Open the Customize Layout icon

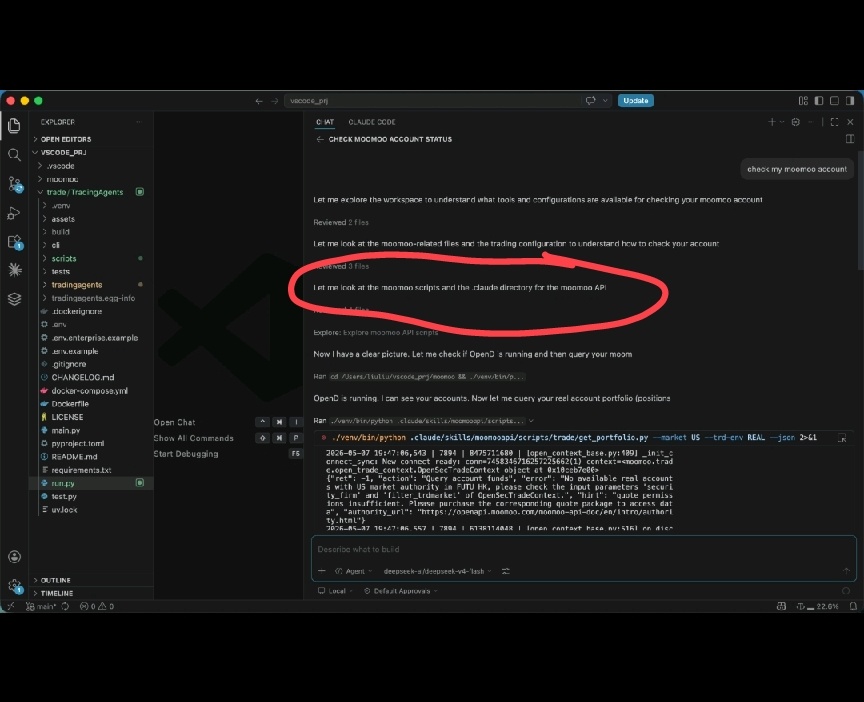803,100
